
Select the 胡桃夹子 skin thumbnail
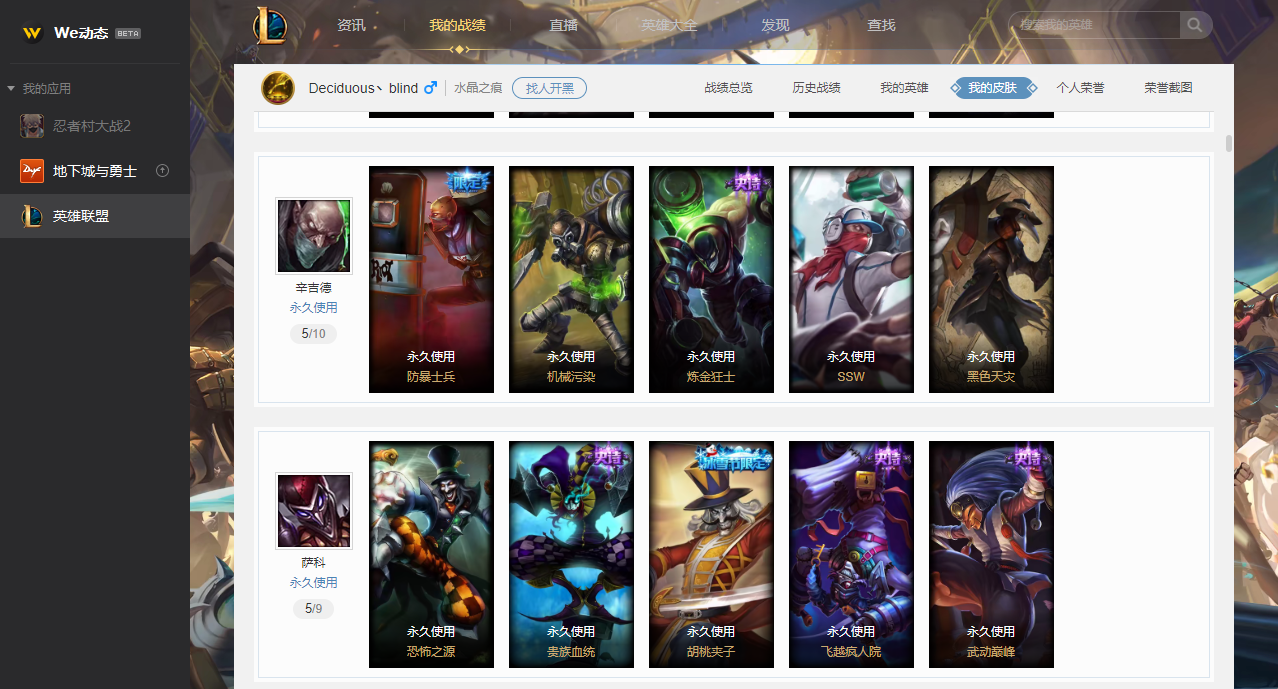point(711,554)
